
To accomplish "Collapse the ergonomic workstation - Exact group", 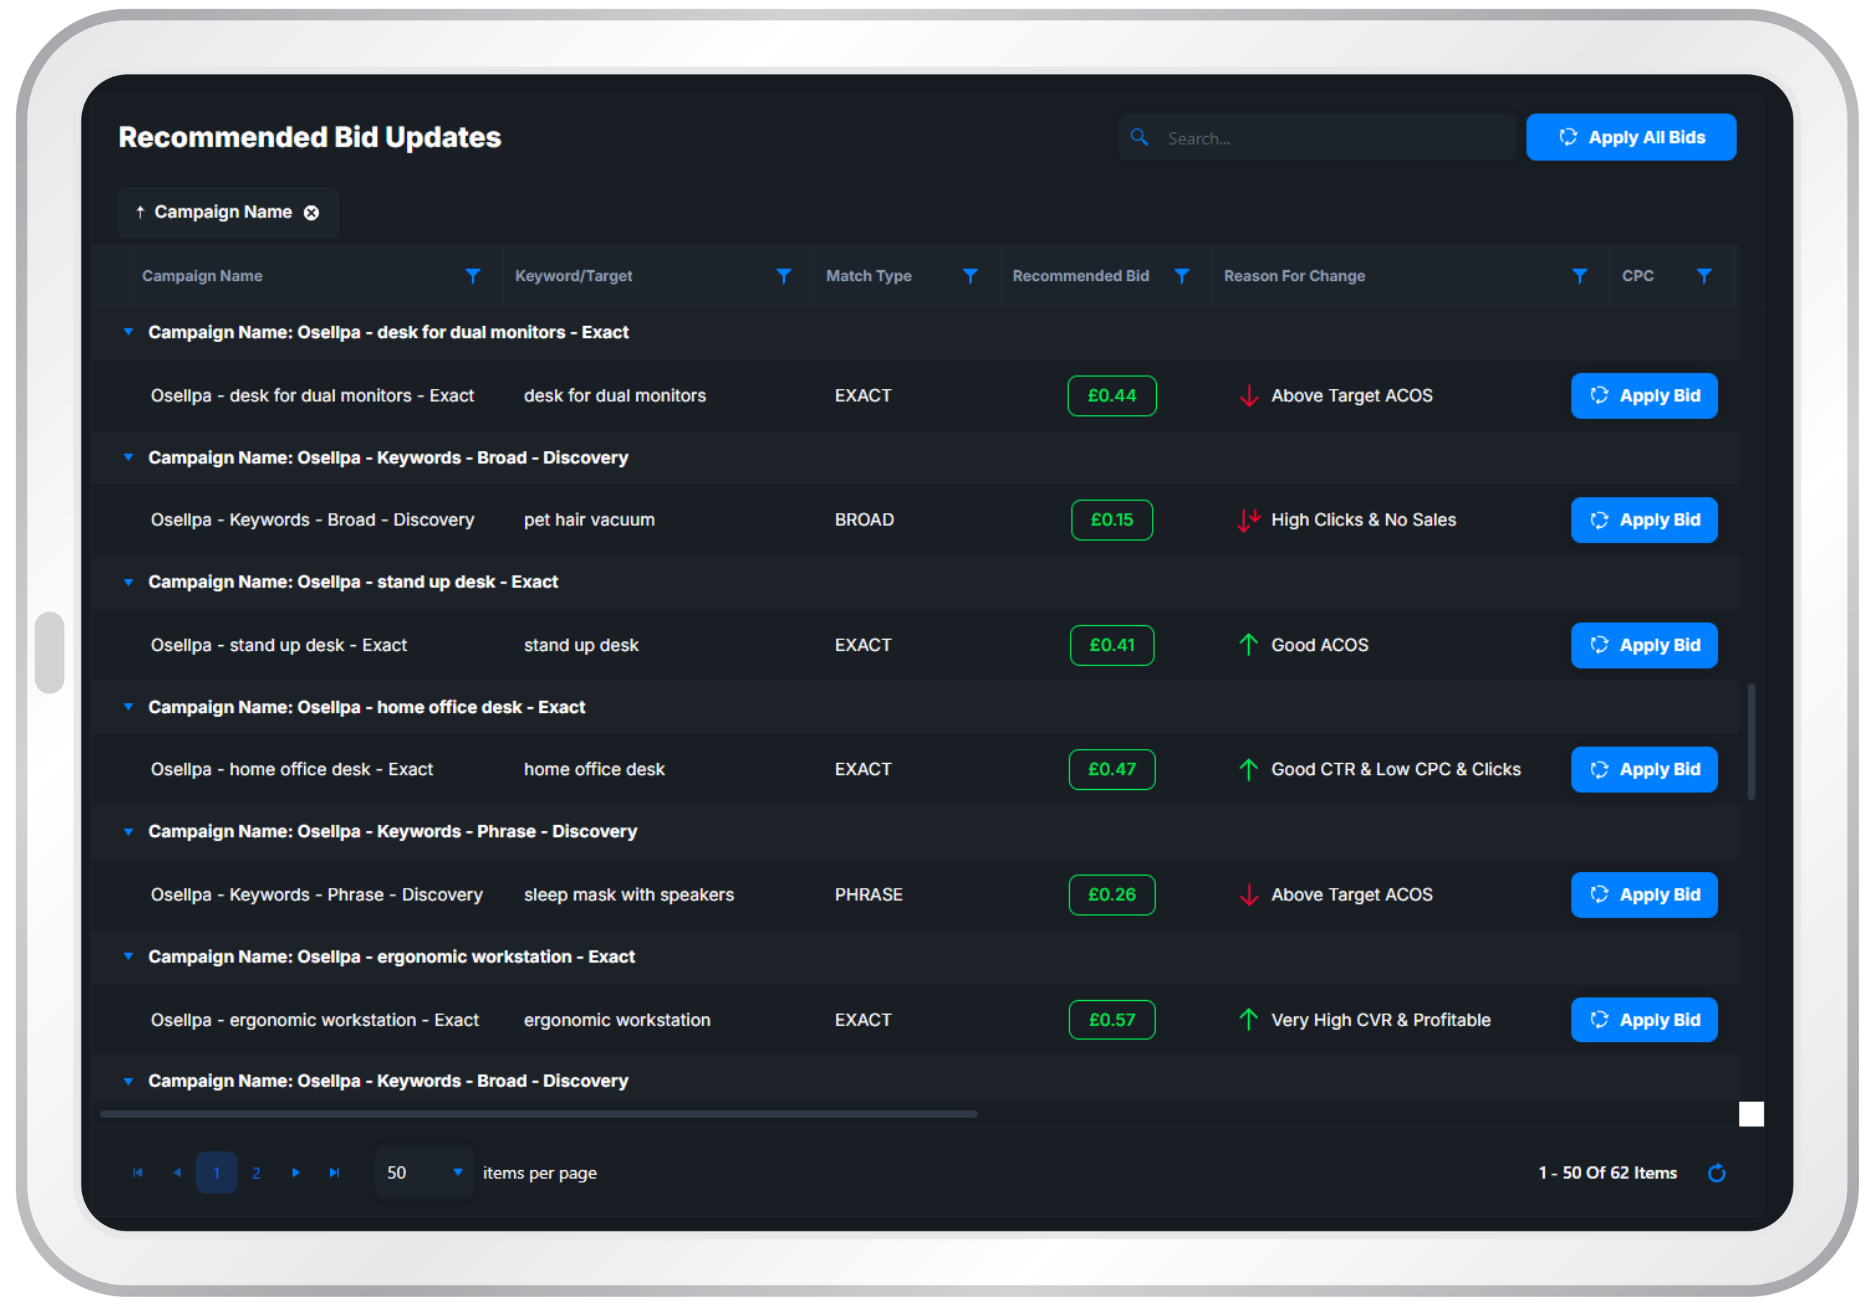I will (128, 957).
